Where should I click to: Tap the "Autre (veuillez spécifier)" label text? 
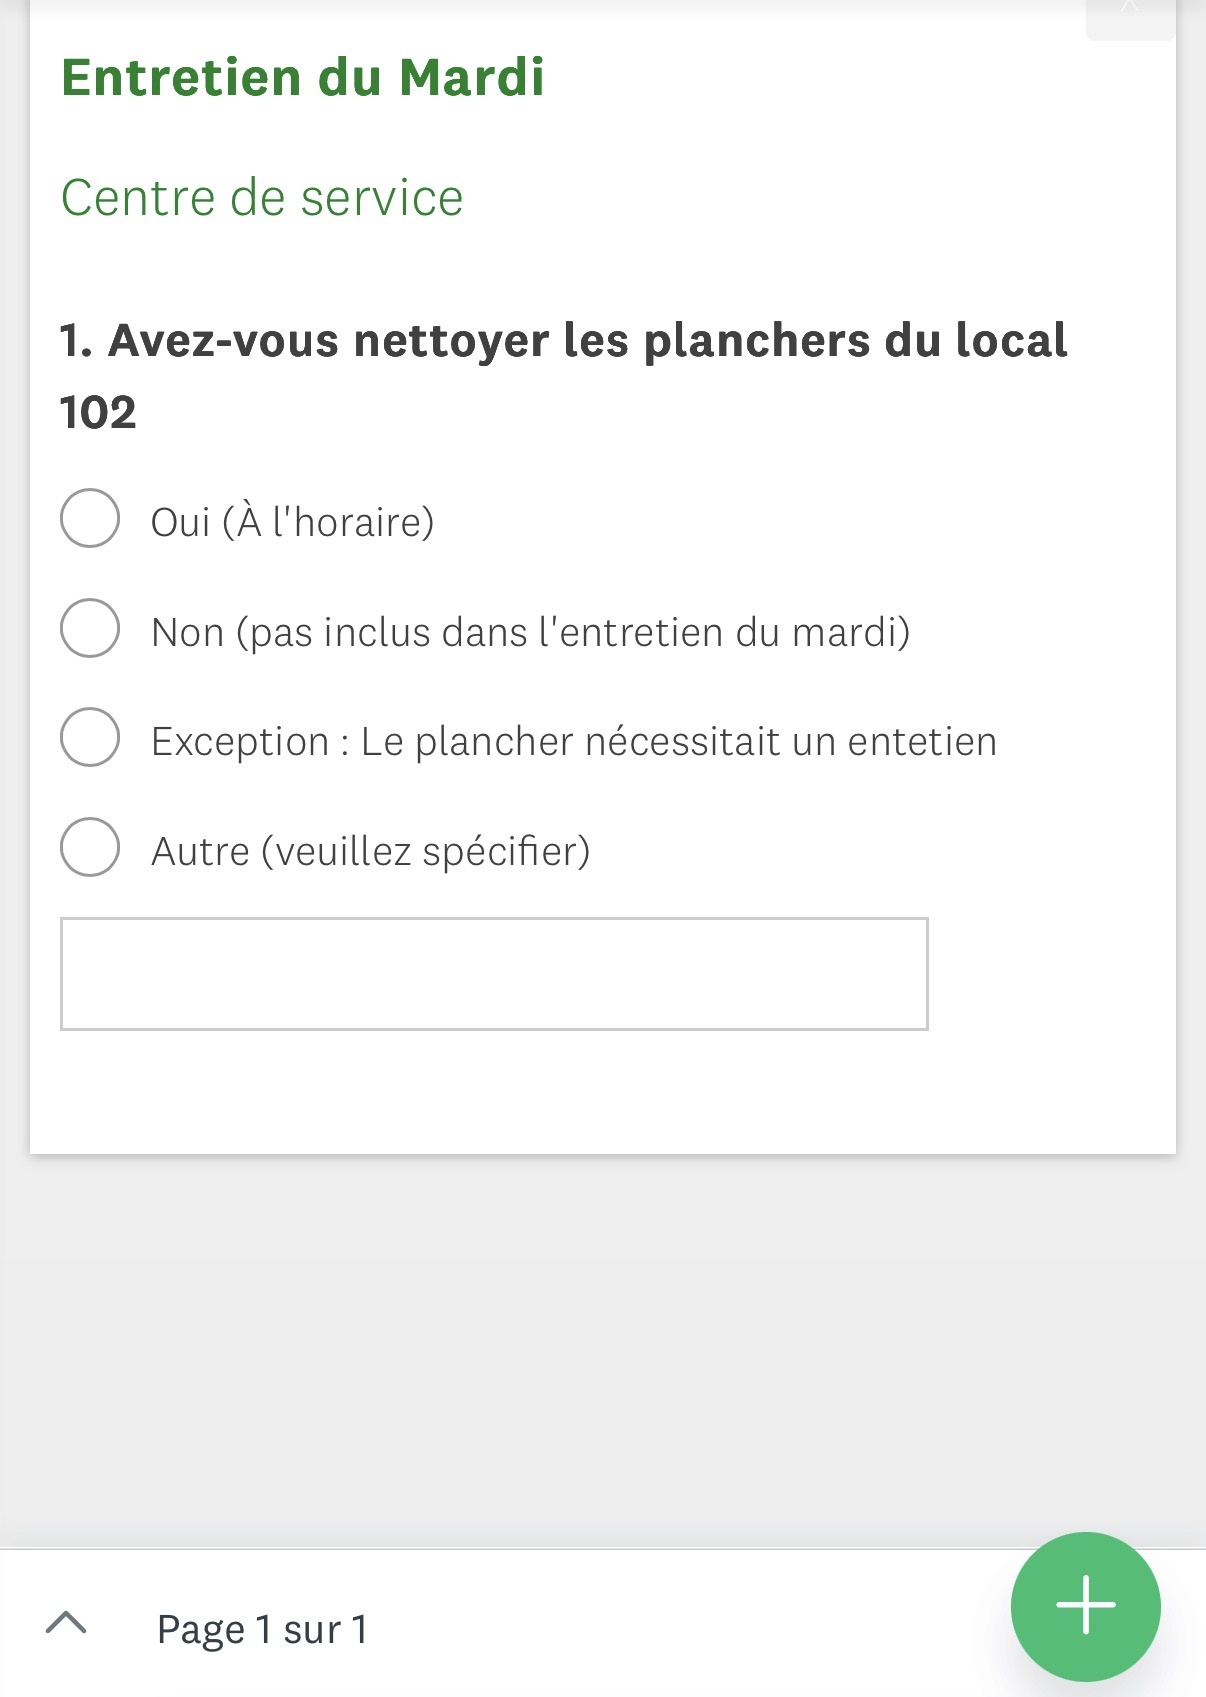pyautogui.click(x=370, y=852)
